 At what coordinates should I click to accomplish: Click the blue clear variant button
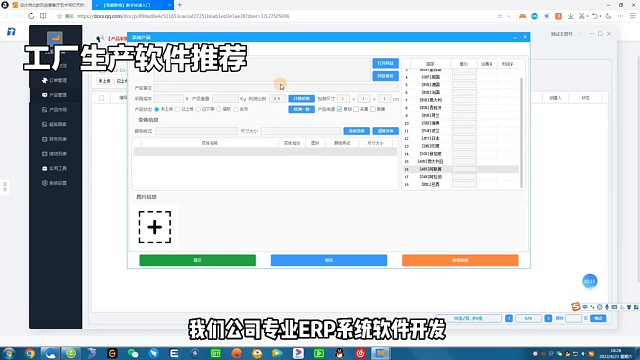click(x=385, y=131)
